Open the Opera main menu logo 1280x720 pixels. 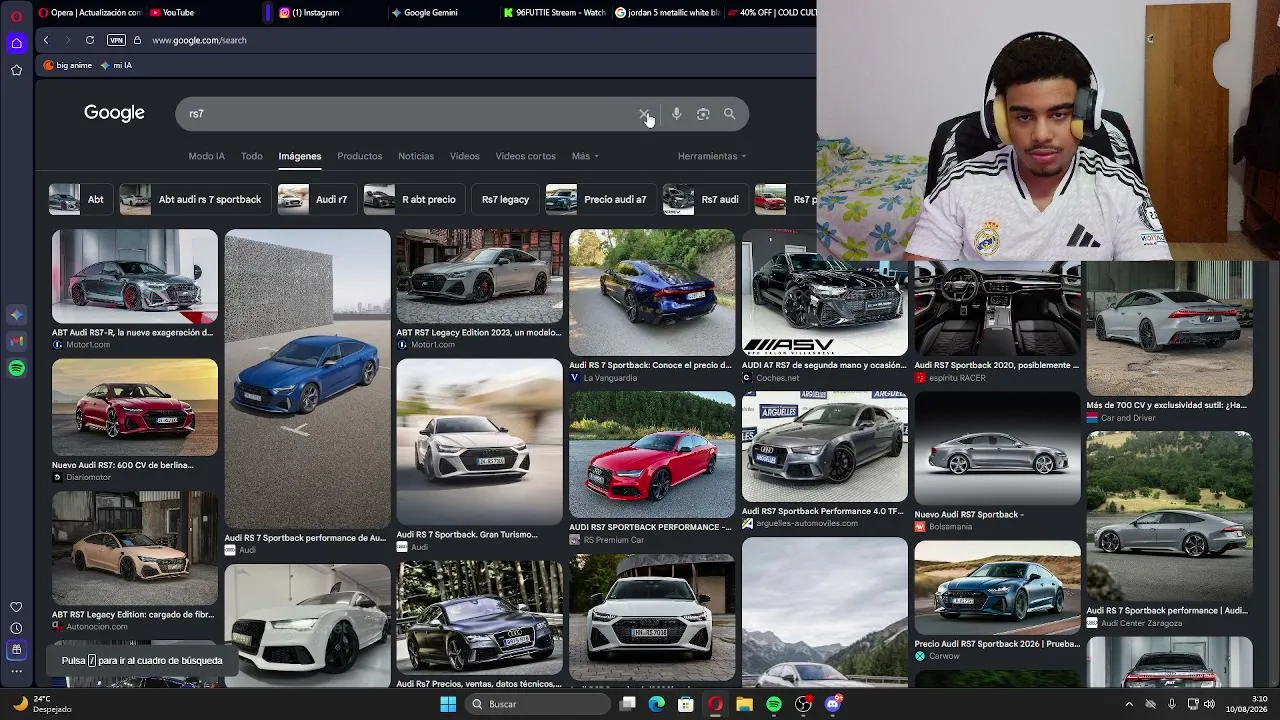pyautogui.click(x=16, y=15)
